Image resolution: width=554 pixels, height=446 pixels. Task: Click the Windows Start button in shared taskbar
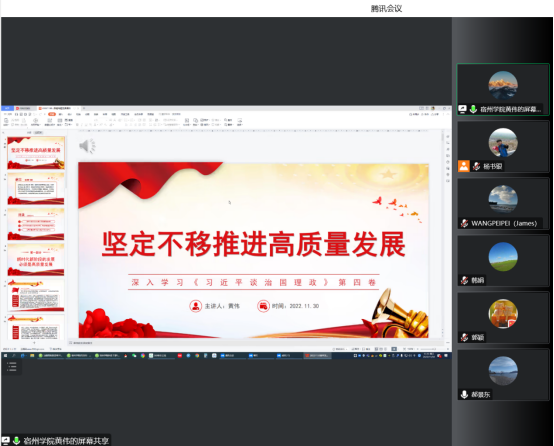tap(5, 356)
